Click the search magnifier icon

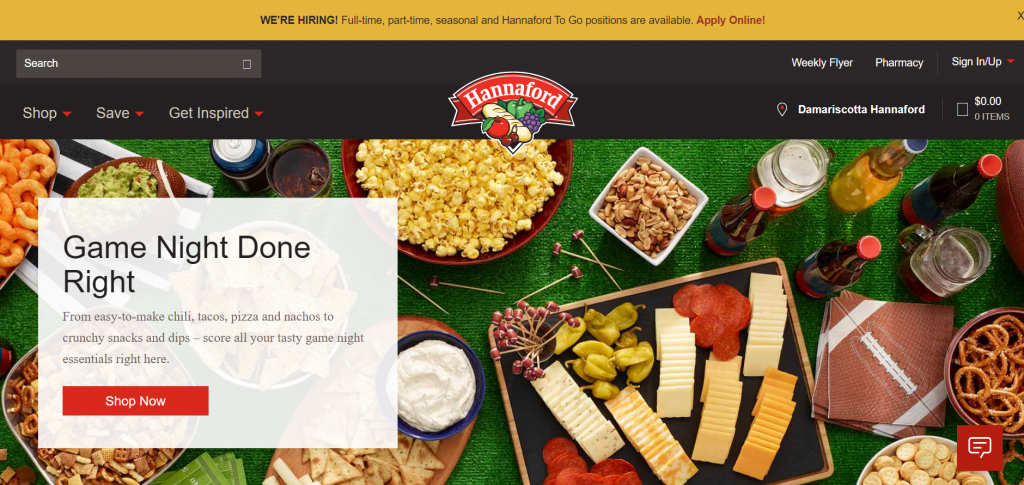click(x=247, y=64)
